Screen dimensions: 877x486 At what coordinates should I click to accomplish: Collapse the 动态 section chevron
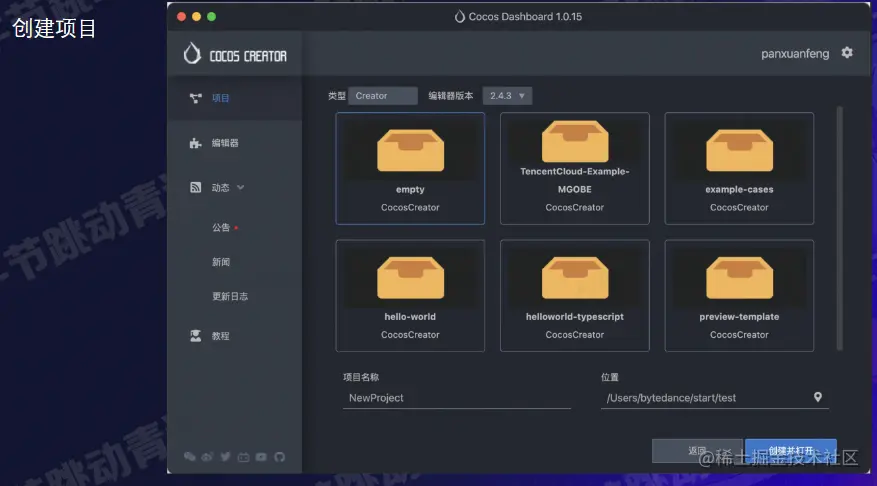click(x=241, y=187)
